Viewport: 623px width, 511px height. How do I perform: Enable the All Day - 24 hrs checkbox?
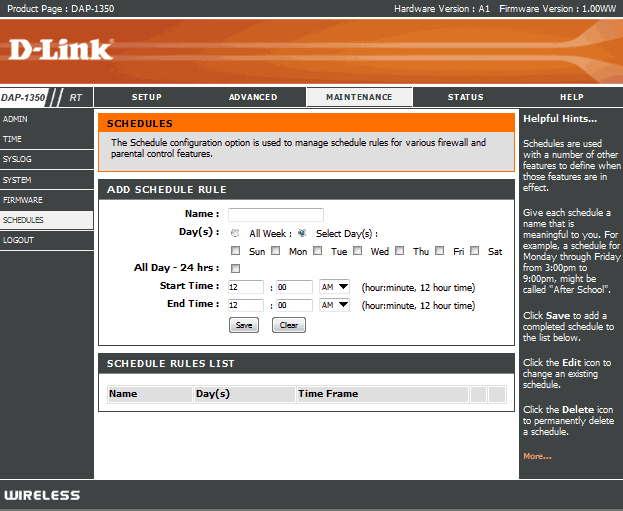(235, 269)
